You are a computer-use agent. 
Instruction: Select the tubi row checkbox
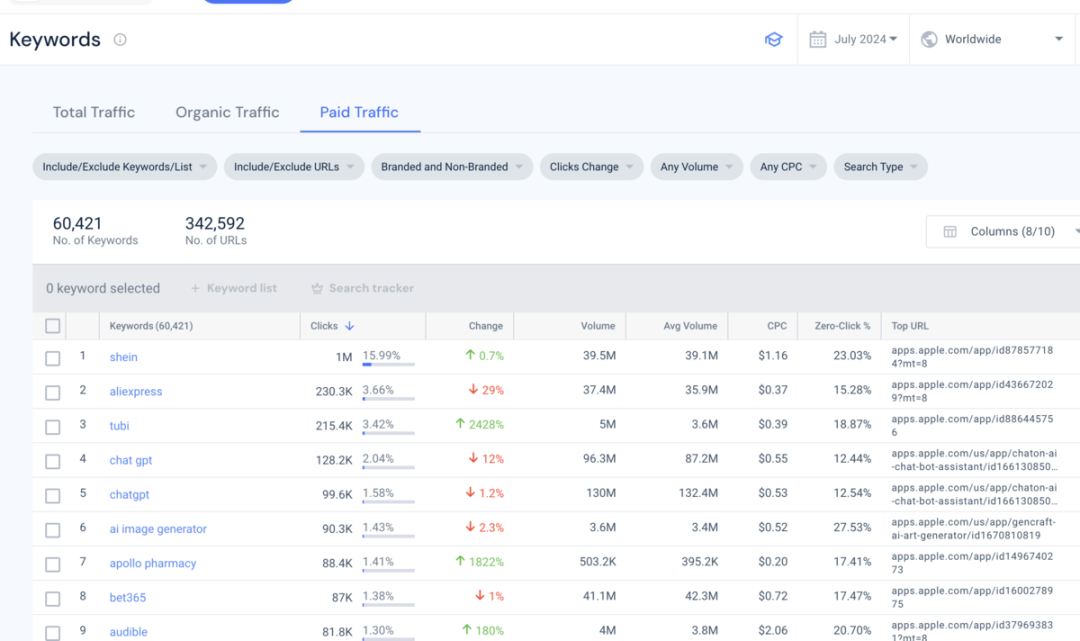tap(52, 427)
